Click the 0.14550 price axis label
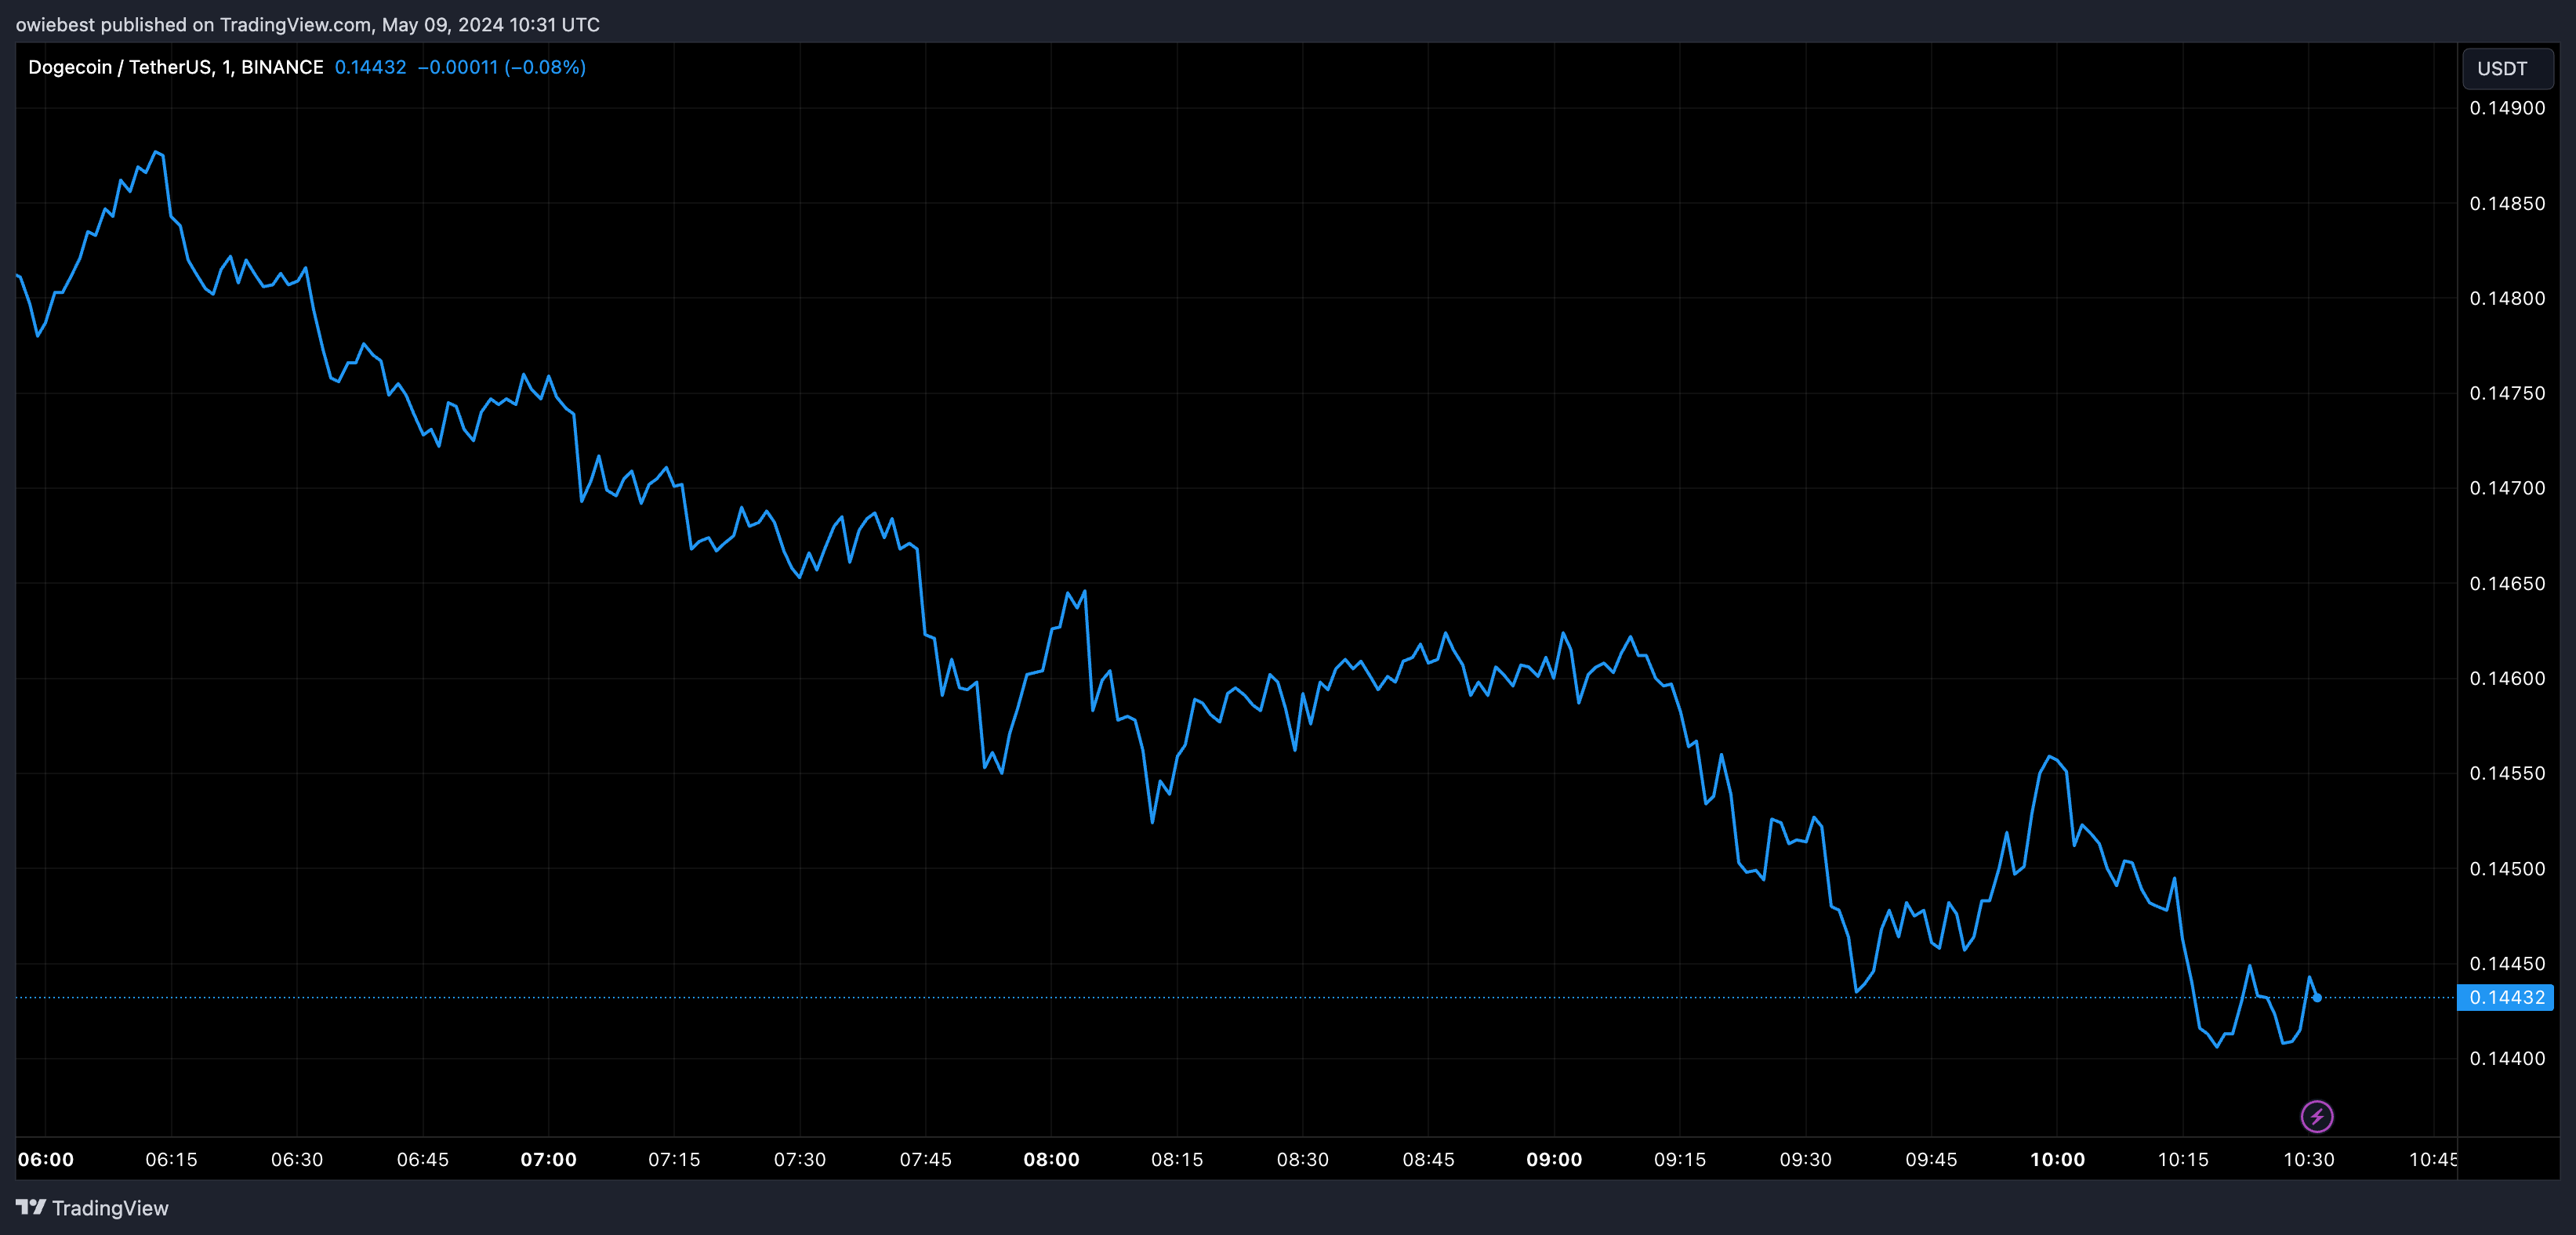This screenshot has height=1235, width=2576. (x=2507, y=773)
